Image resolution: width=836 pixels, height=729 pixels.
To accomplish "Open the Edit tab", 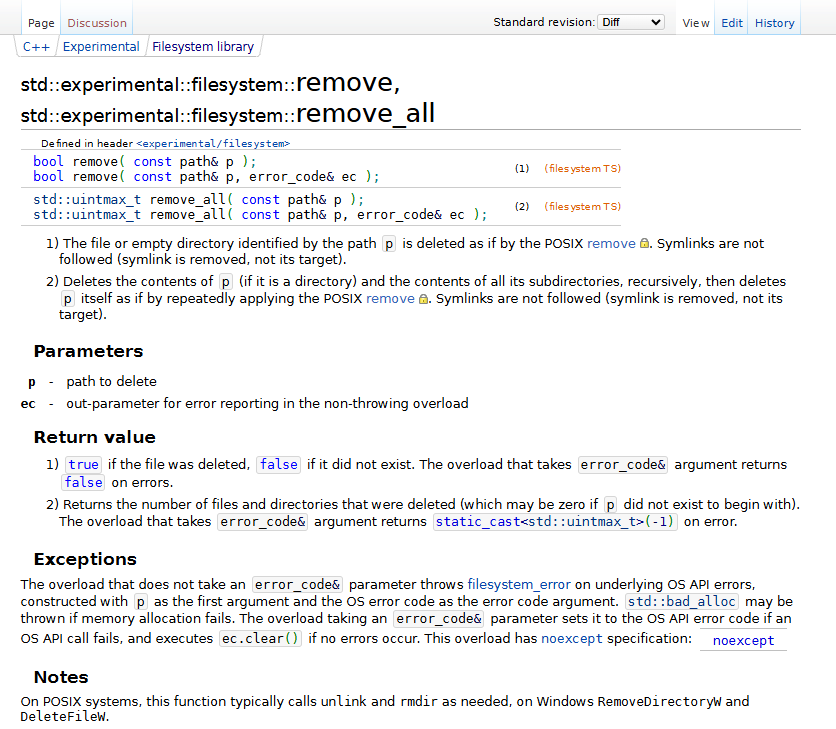I will coord(732,23).
